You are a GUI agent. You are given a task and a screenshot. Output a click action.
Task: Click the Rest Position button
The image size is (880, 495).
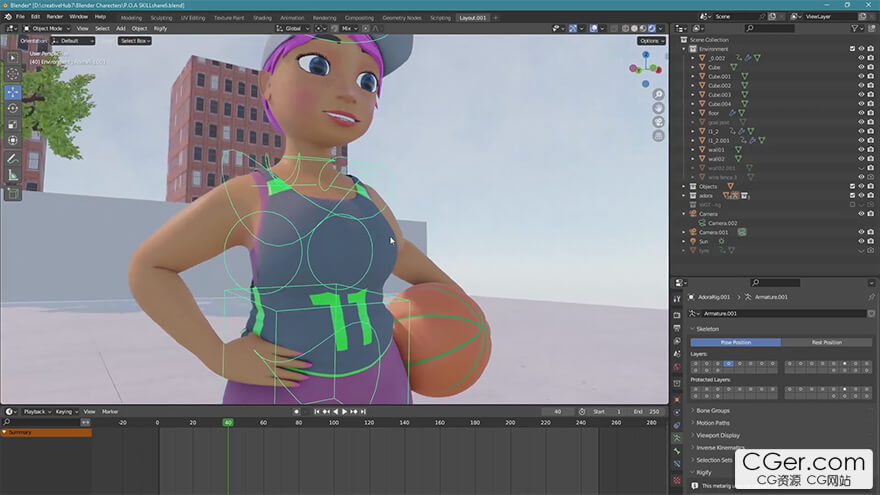[x=826, y=342]
